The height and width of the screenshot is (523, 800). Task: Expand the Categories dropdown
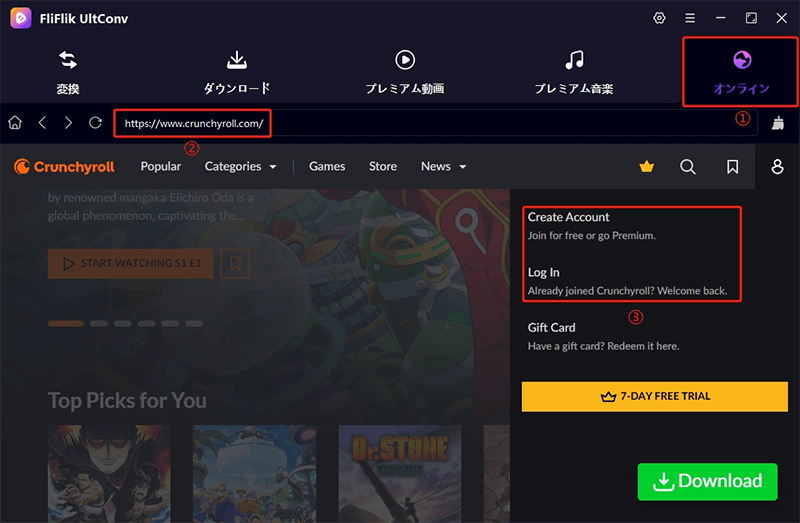[240, 166]
